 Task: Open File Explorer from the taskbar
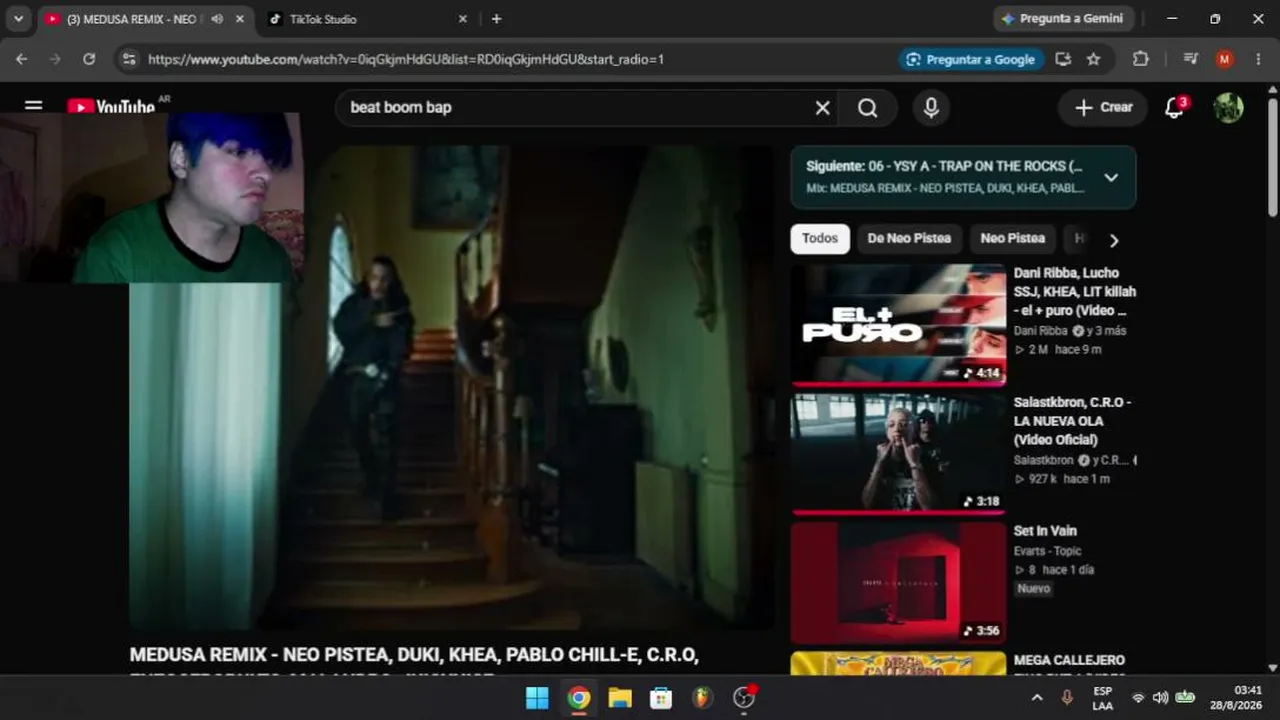(x=620, y=698)
